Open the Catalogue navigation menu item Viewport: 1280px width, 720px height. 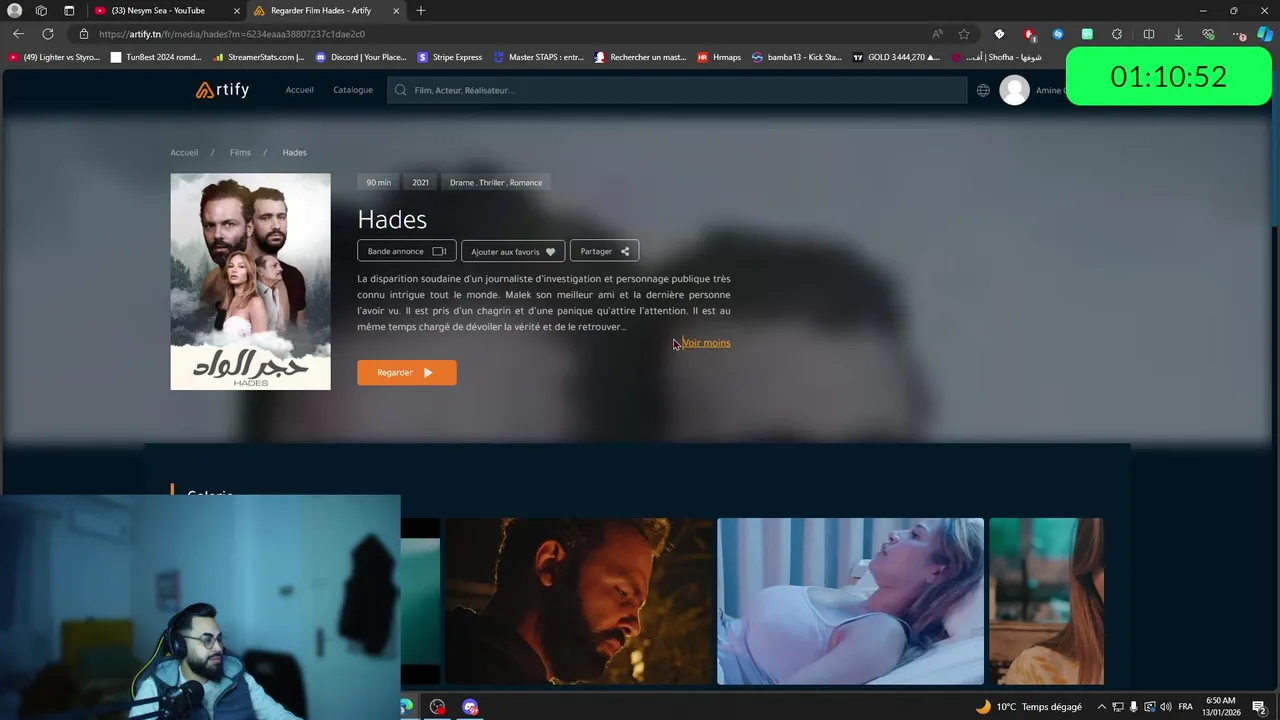pos(353,90)
